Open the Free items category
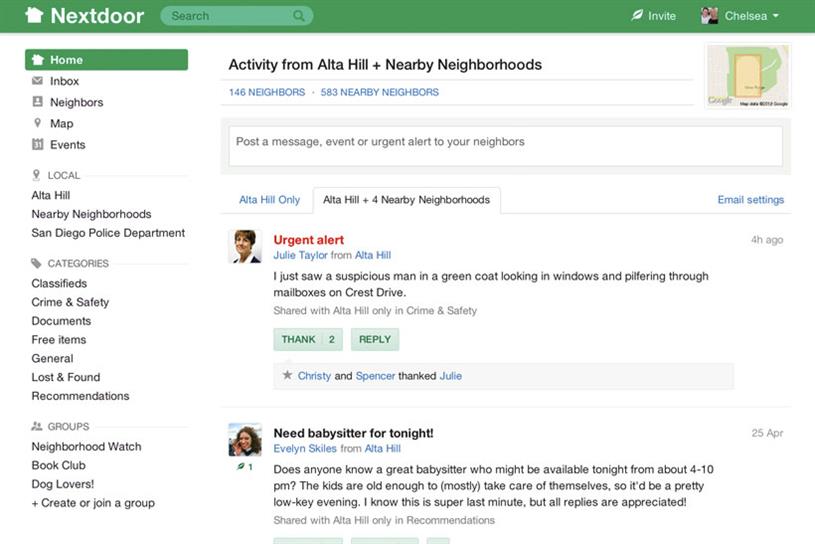Screen dimensions: 815x544 point(59,339)
